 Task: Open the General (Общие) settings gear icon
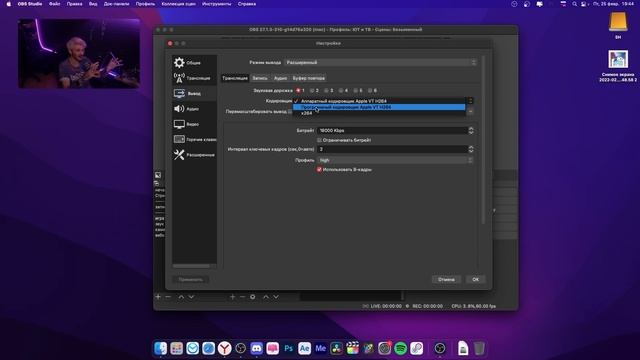(179, 62)
